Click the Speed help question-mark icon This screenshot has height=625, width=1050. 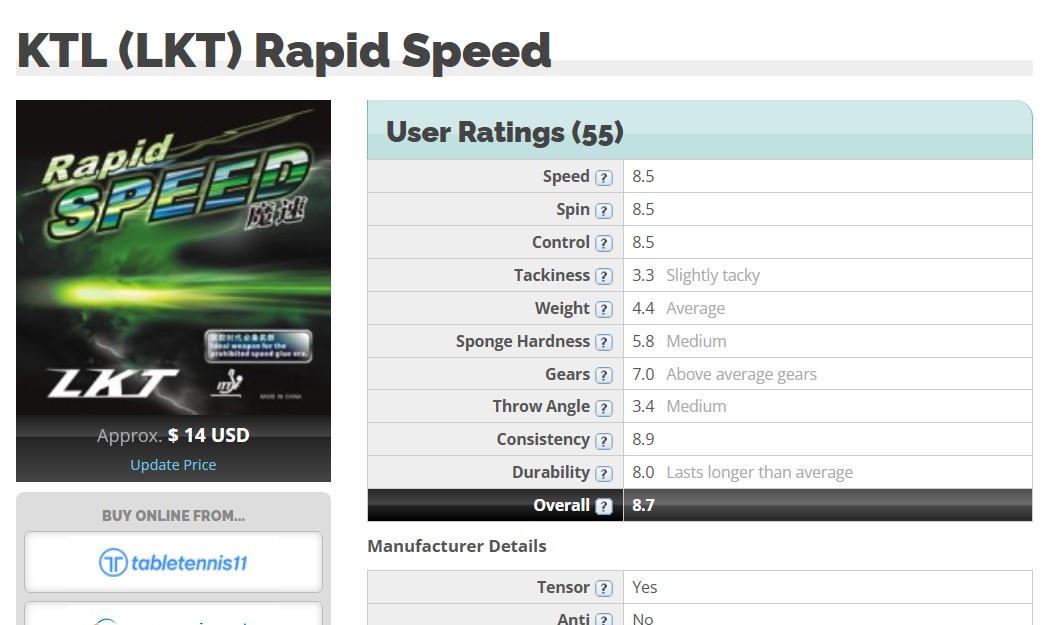click(x=603, y=178)
